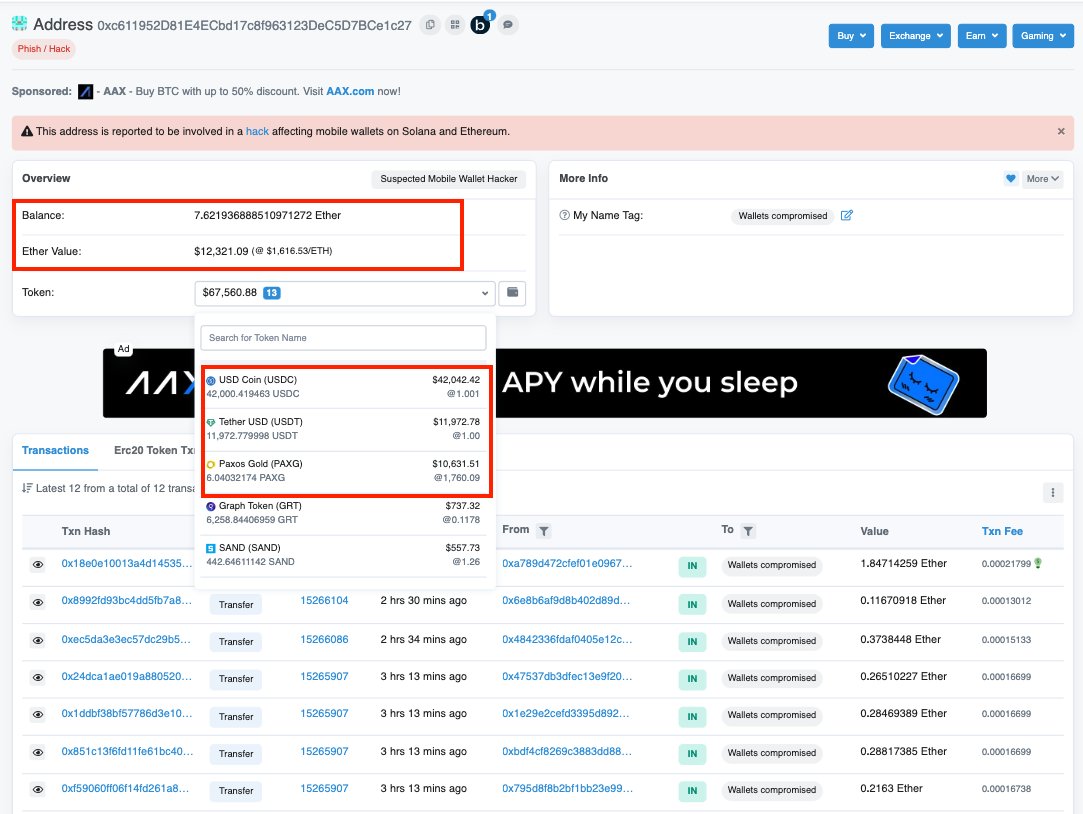The width and height of the screenshot is (1083, 814).
Task: Open the Exchange dropdown
Action: tap(915, 36)
